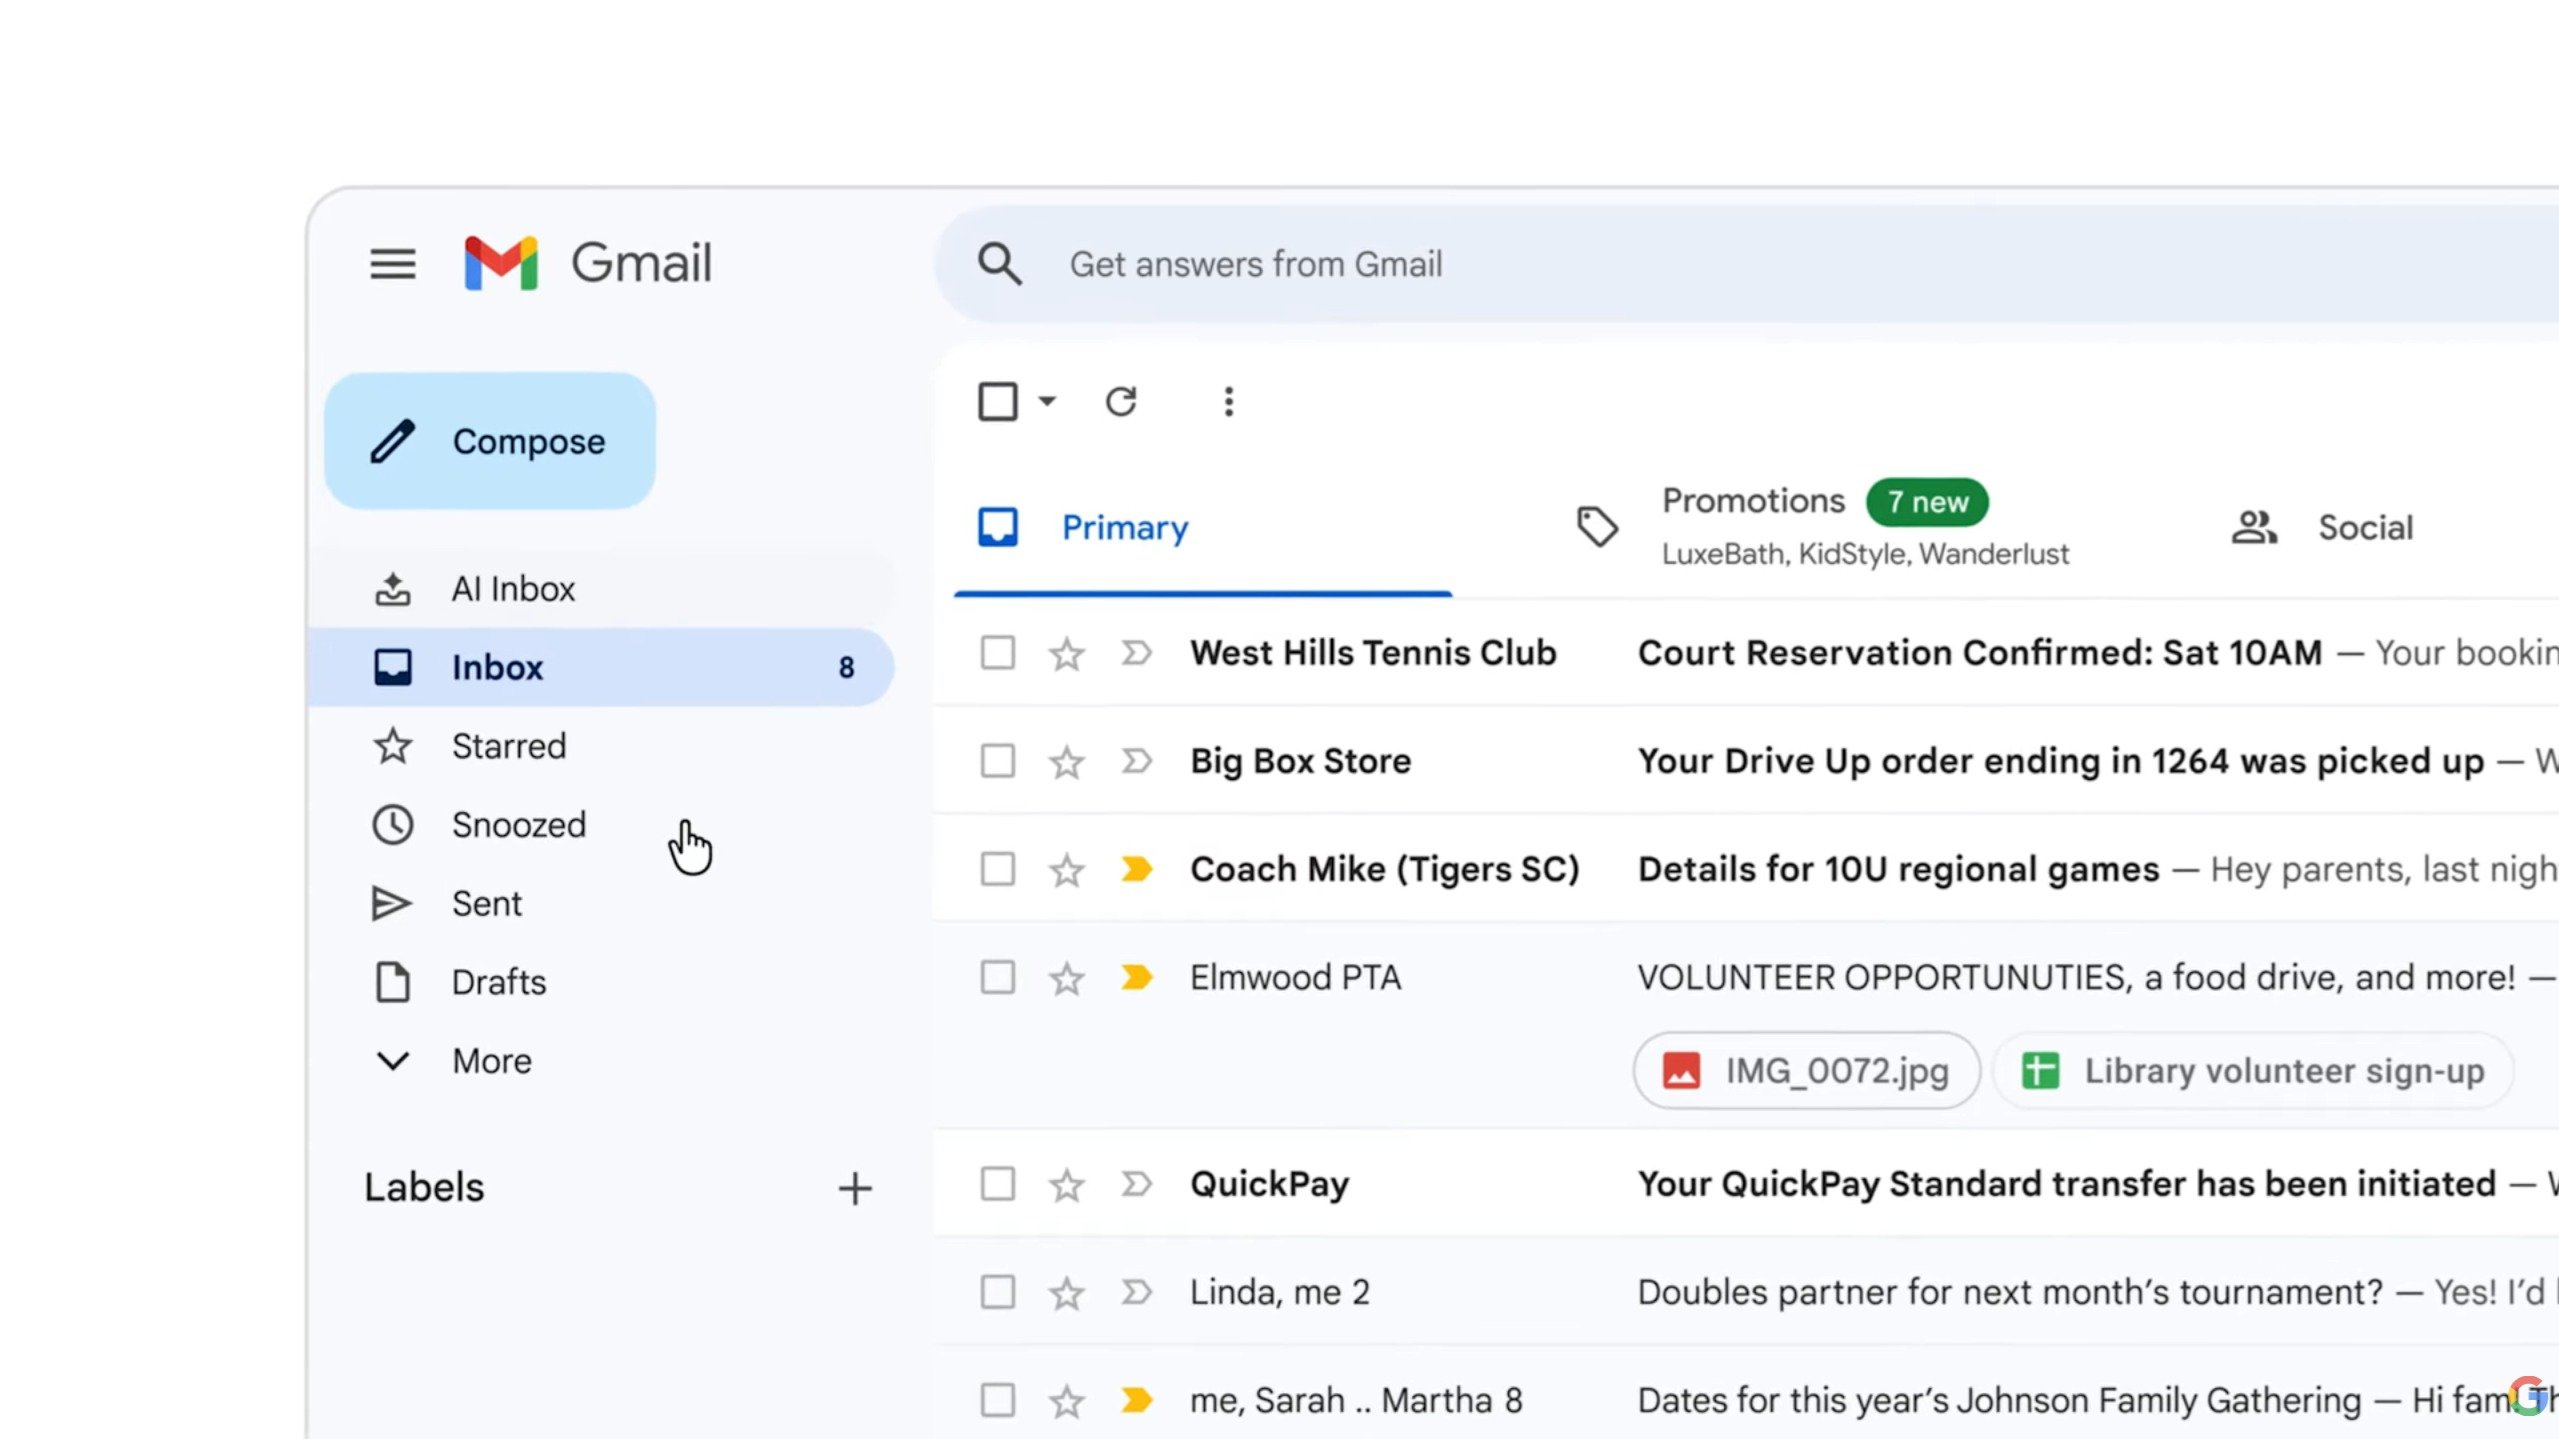Open the main menu hamburger icon
This screenshot has height=1439, width=2559.
pos(392,264)
